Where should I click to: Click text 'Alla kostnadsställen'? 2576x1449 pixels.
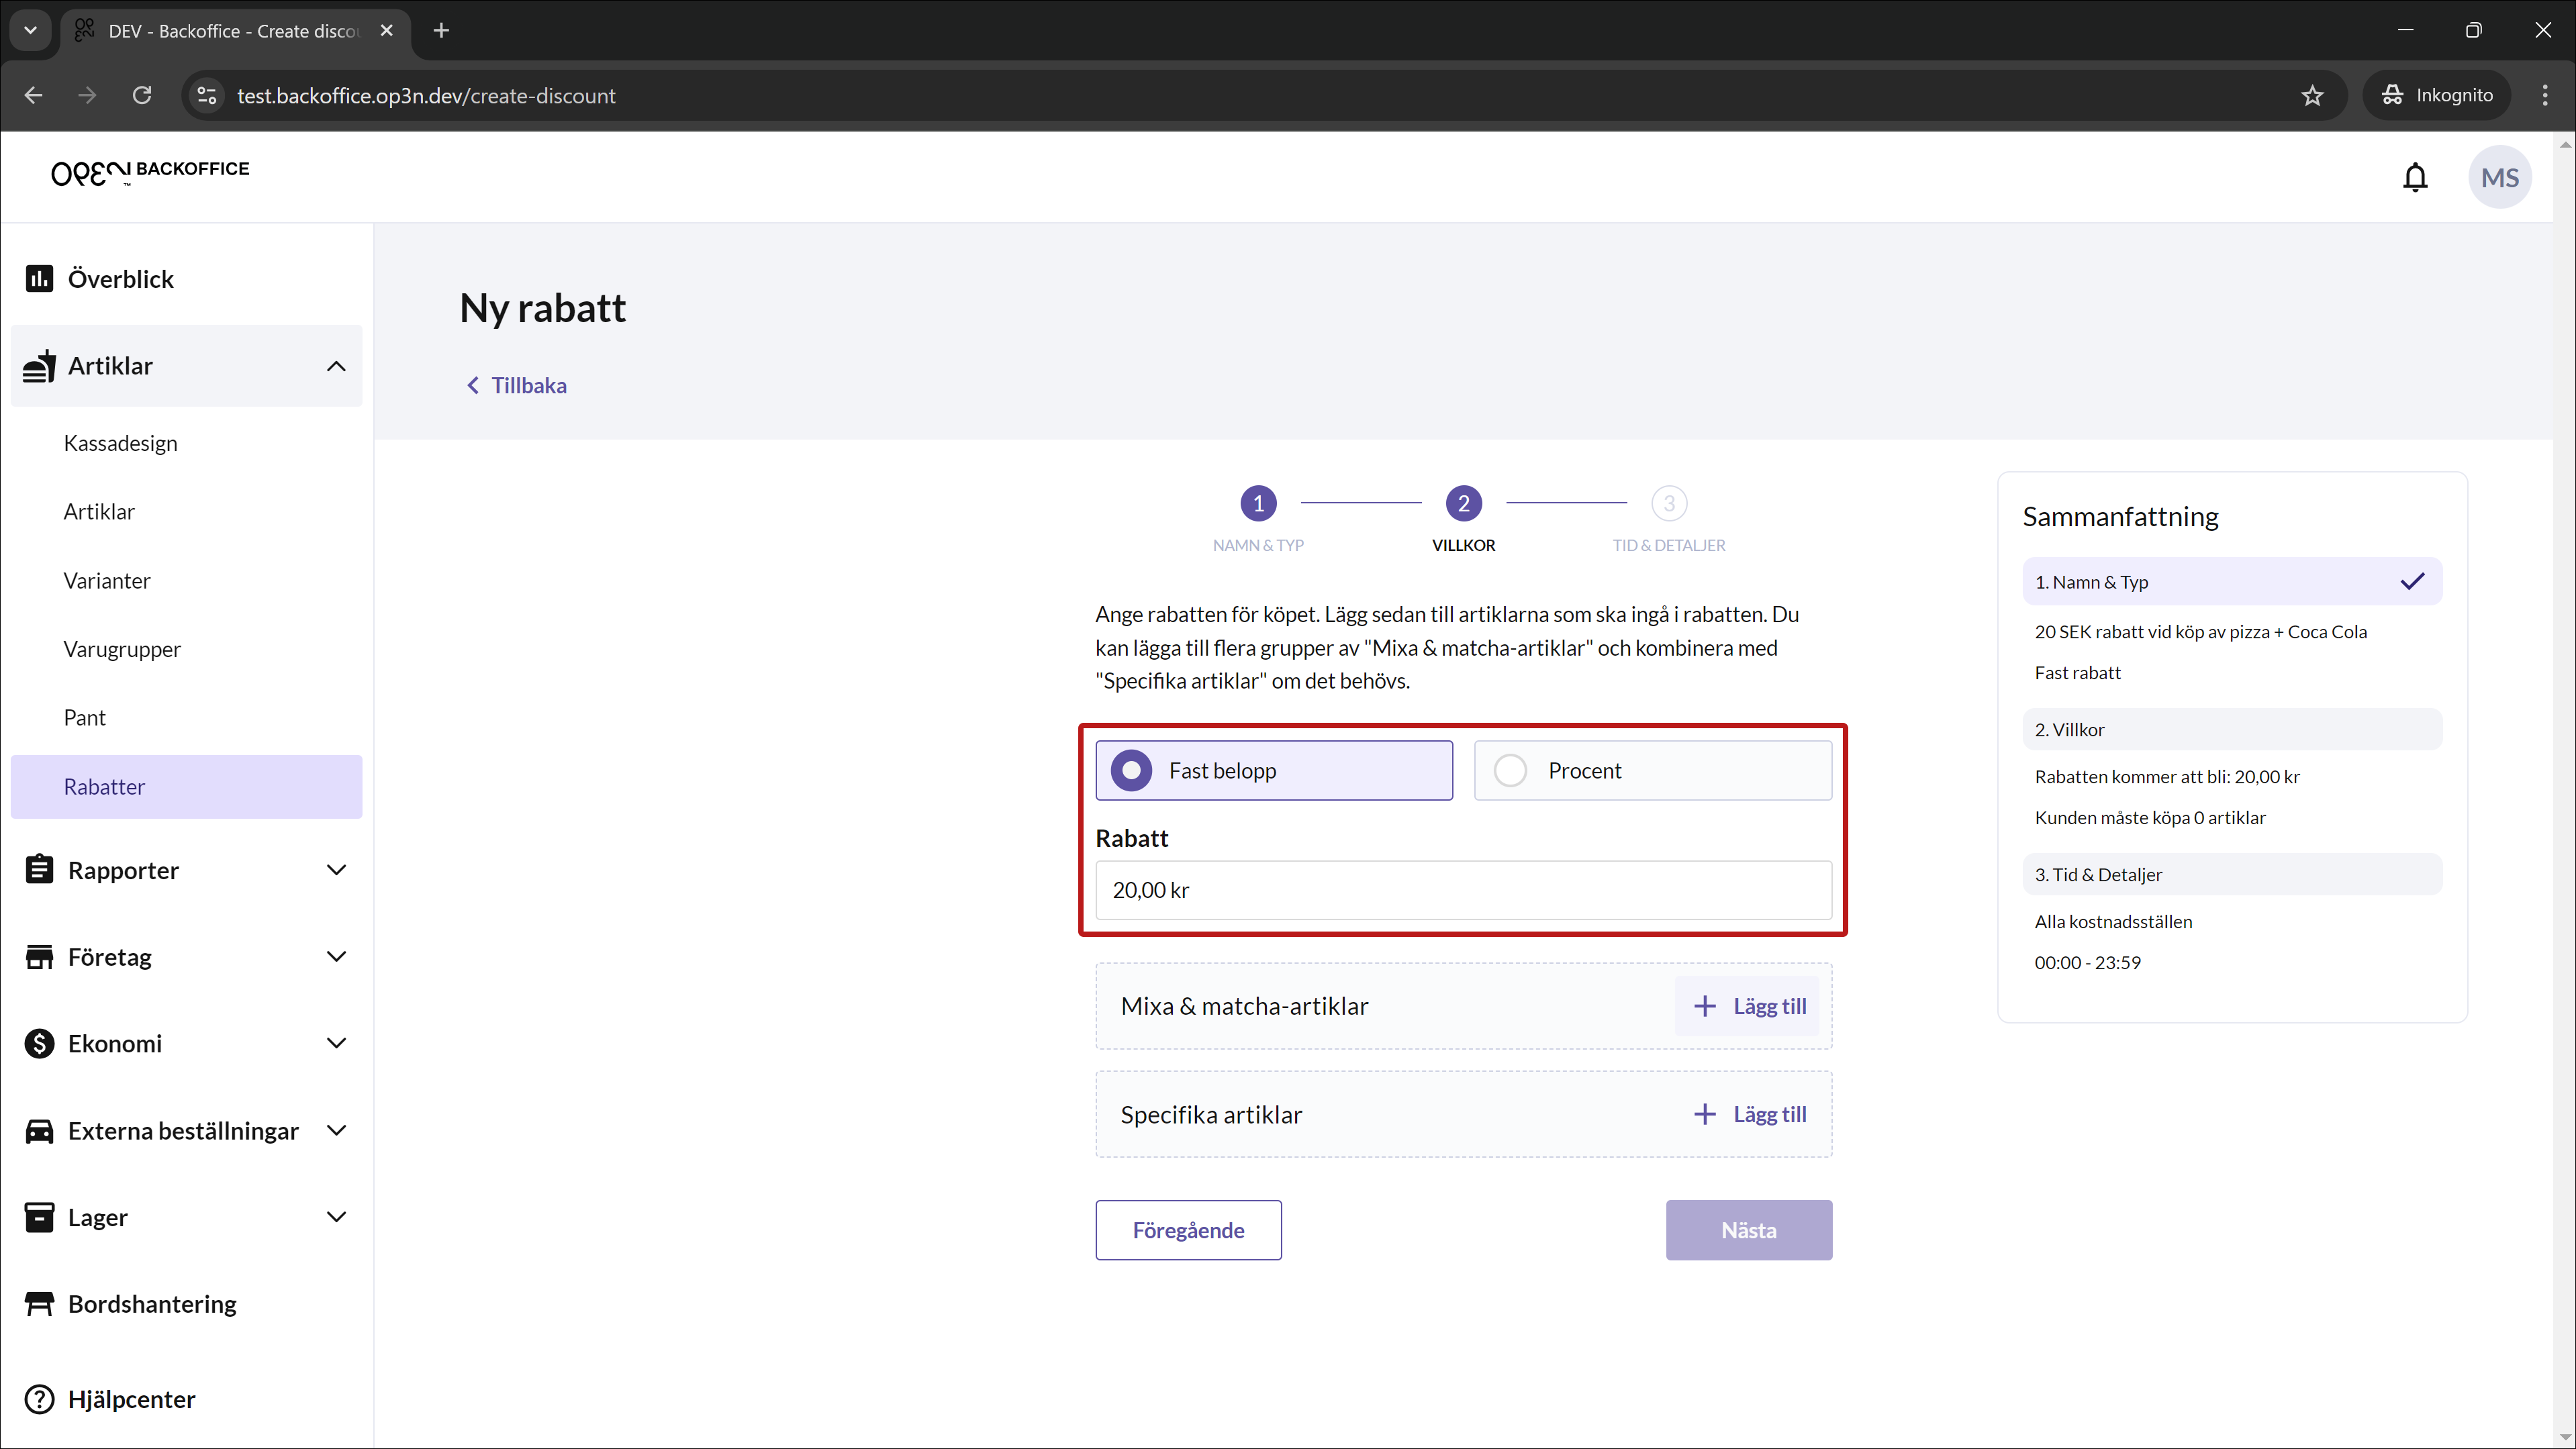tap(2113, 921)
